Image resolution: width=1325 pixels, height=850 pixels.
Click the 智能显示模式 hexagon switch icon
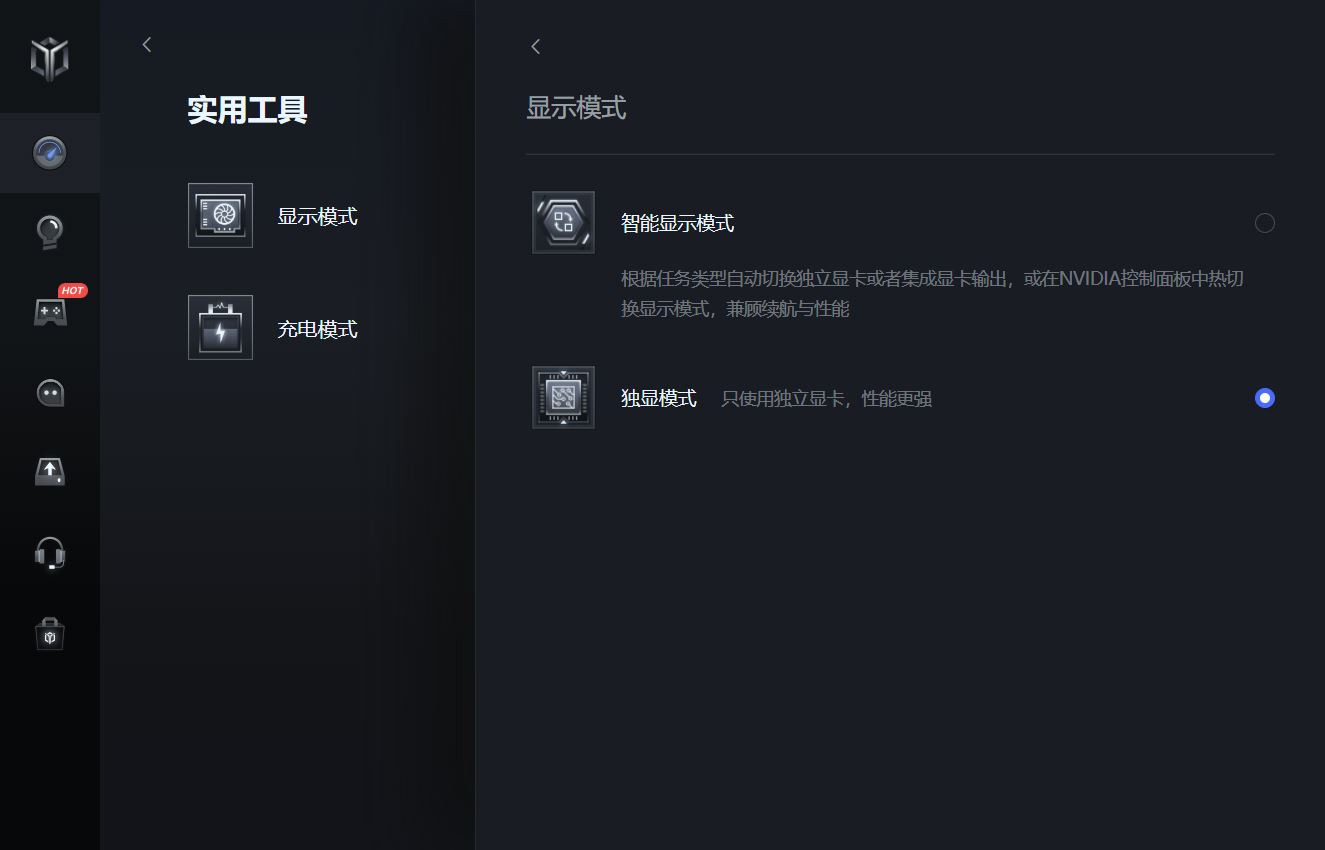(563, 222)
